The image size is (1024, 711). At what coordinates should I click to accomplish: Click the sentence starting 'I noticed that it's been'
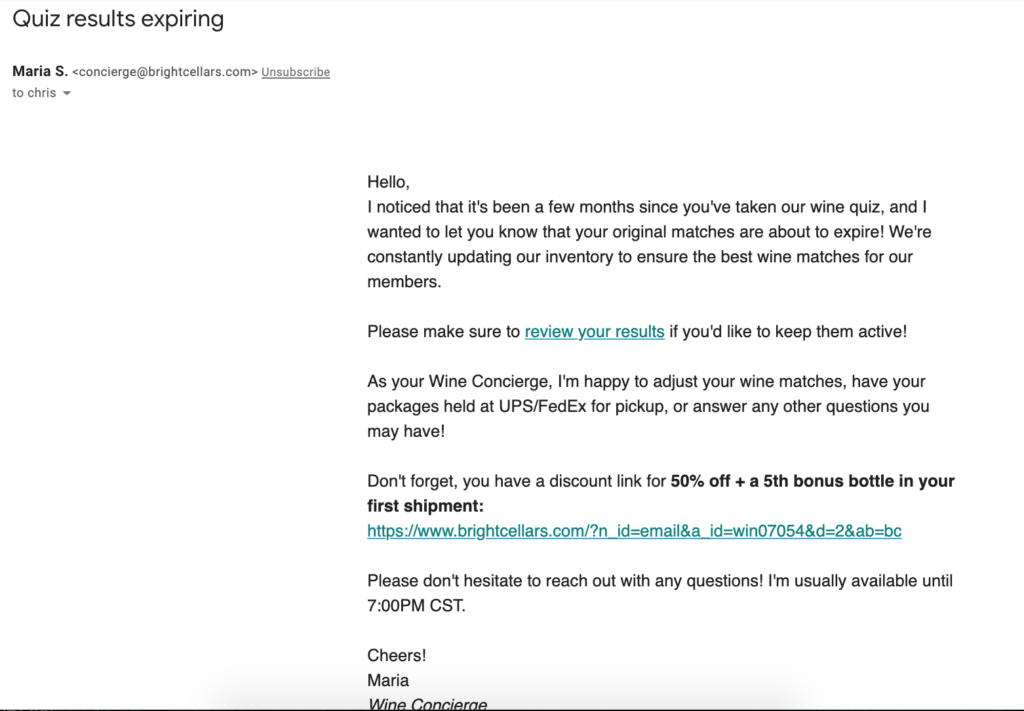pyautogui.click(x=647, y=244)
